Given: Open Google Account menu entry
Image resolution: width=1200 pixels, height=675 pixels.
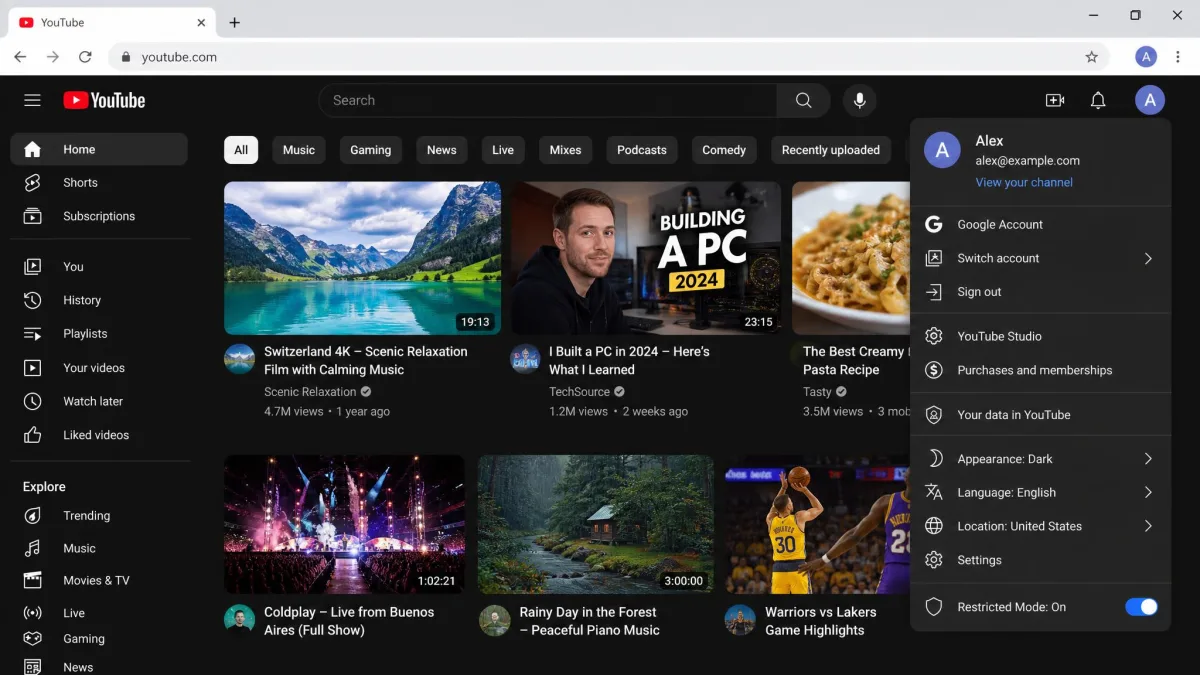Looking at the screenshot, I should pos(1040,225).
